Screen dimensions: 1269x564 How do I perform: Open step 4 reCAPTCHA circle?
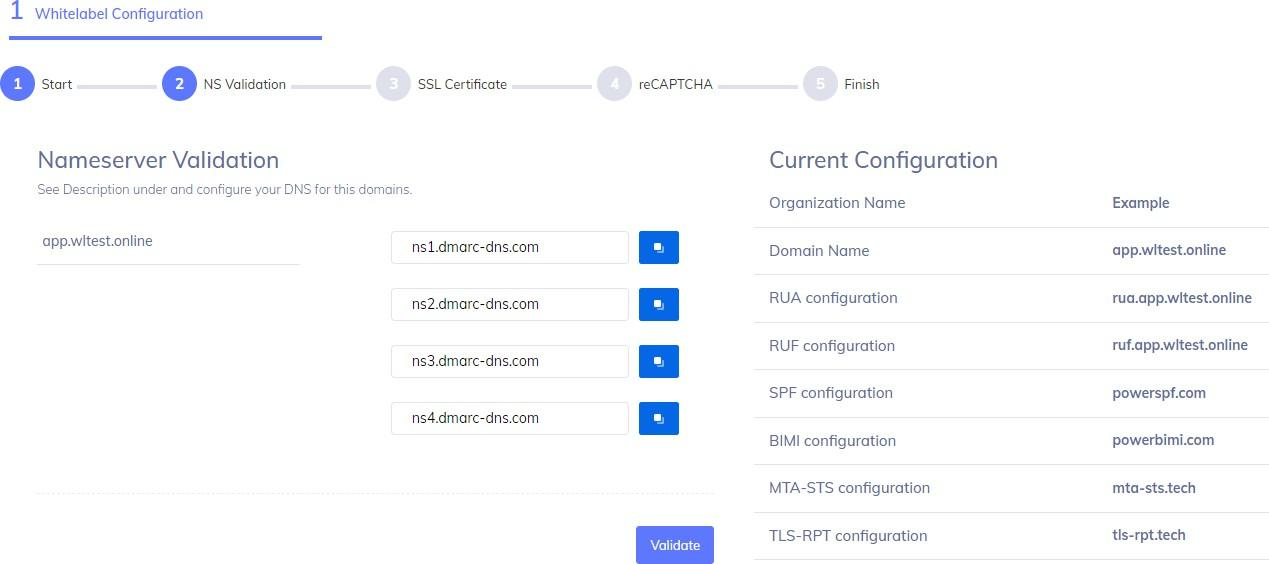pyautogui.click(x=614, y=84)
